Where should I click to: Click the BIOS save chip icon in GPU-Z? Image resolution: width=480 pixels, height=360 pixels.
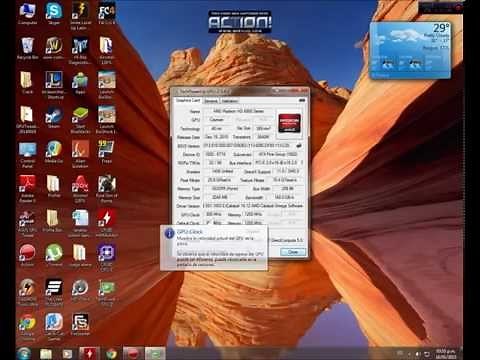[299, 146]
